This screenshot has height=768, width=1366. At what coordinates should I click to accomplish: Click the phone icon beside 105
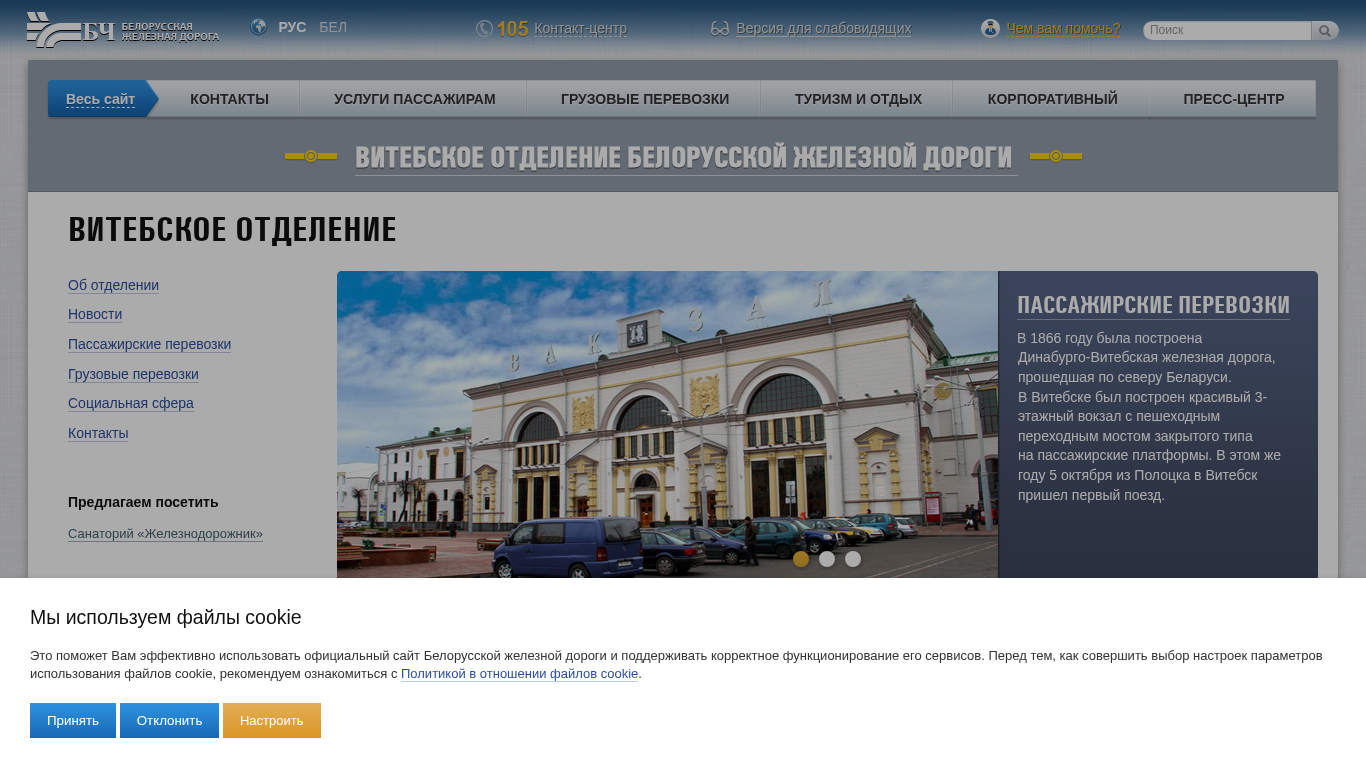point(484,29)
